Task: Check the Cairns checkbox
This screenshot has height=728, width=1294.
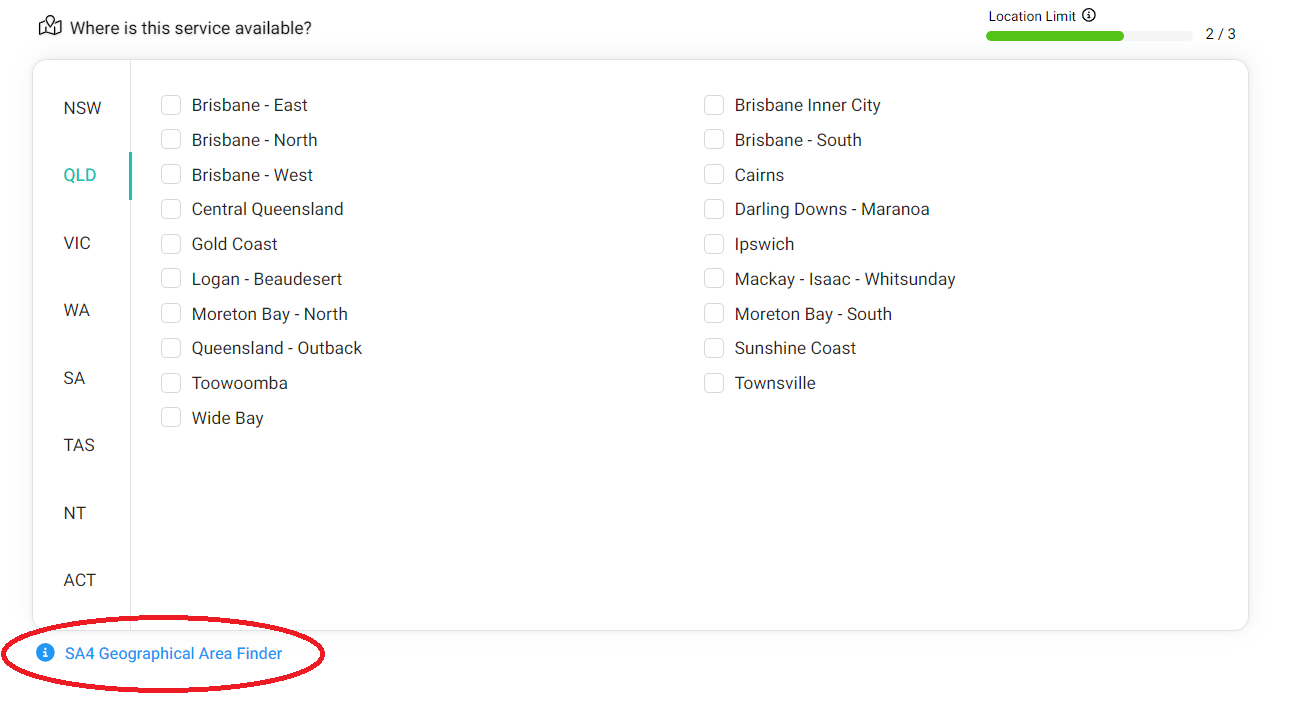Action: (x=714, y=175)
